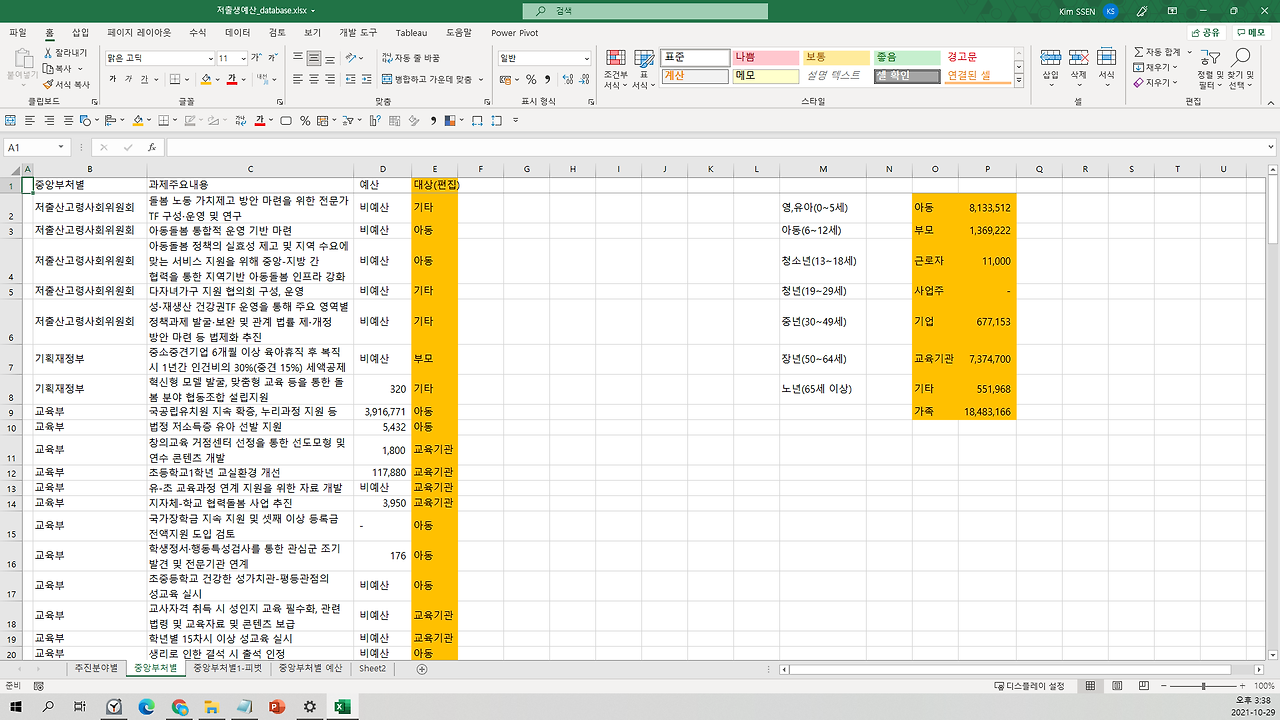Align text to the left in ribbon
The width and height of the screenshot is (1280, 720).
(298, 79)
